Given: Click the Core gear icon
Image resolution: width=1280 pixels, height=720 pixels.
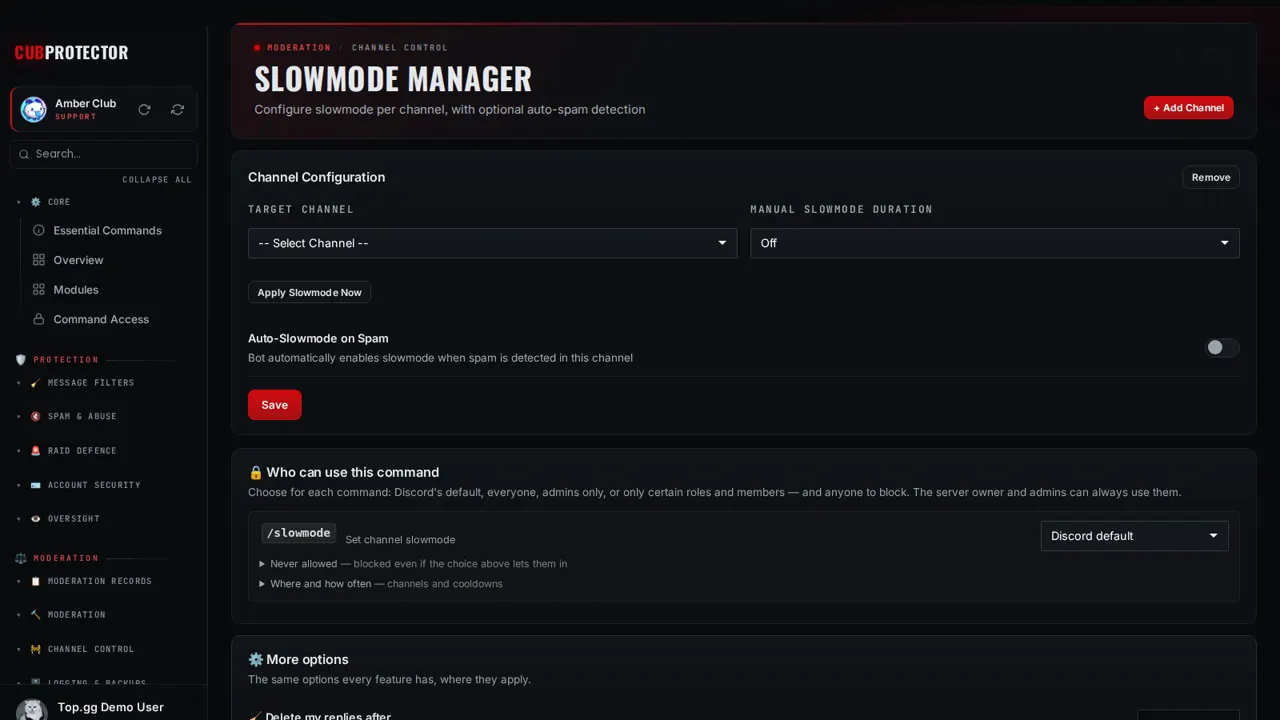Looking at the screenshot, I should point(36,202).
